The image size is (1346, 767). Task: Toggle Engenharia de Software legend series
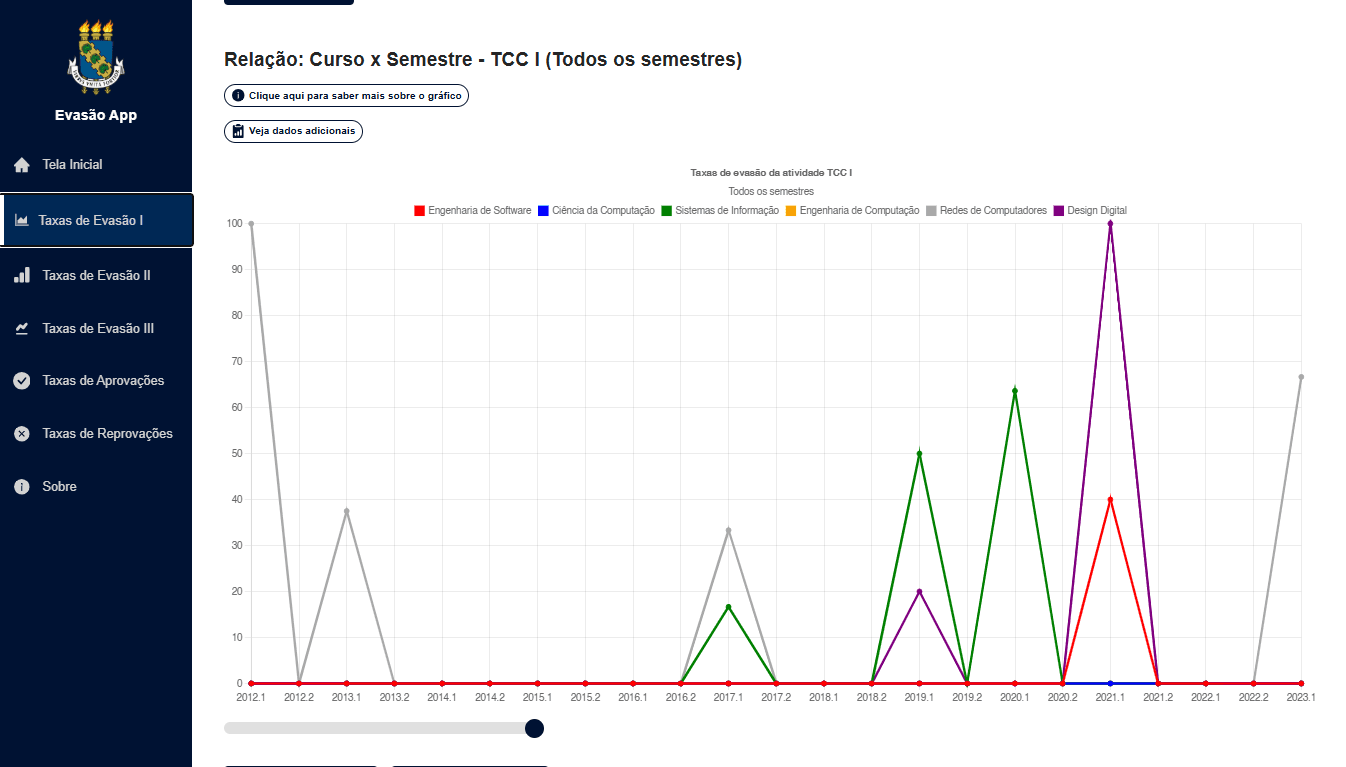pos(472,211)
